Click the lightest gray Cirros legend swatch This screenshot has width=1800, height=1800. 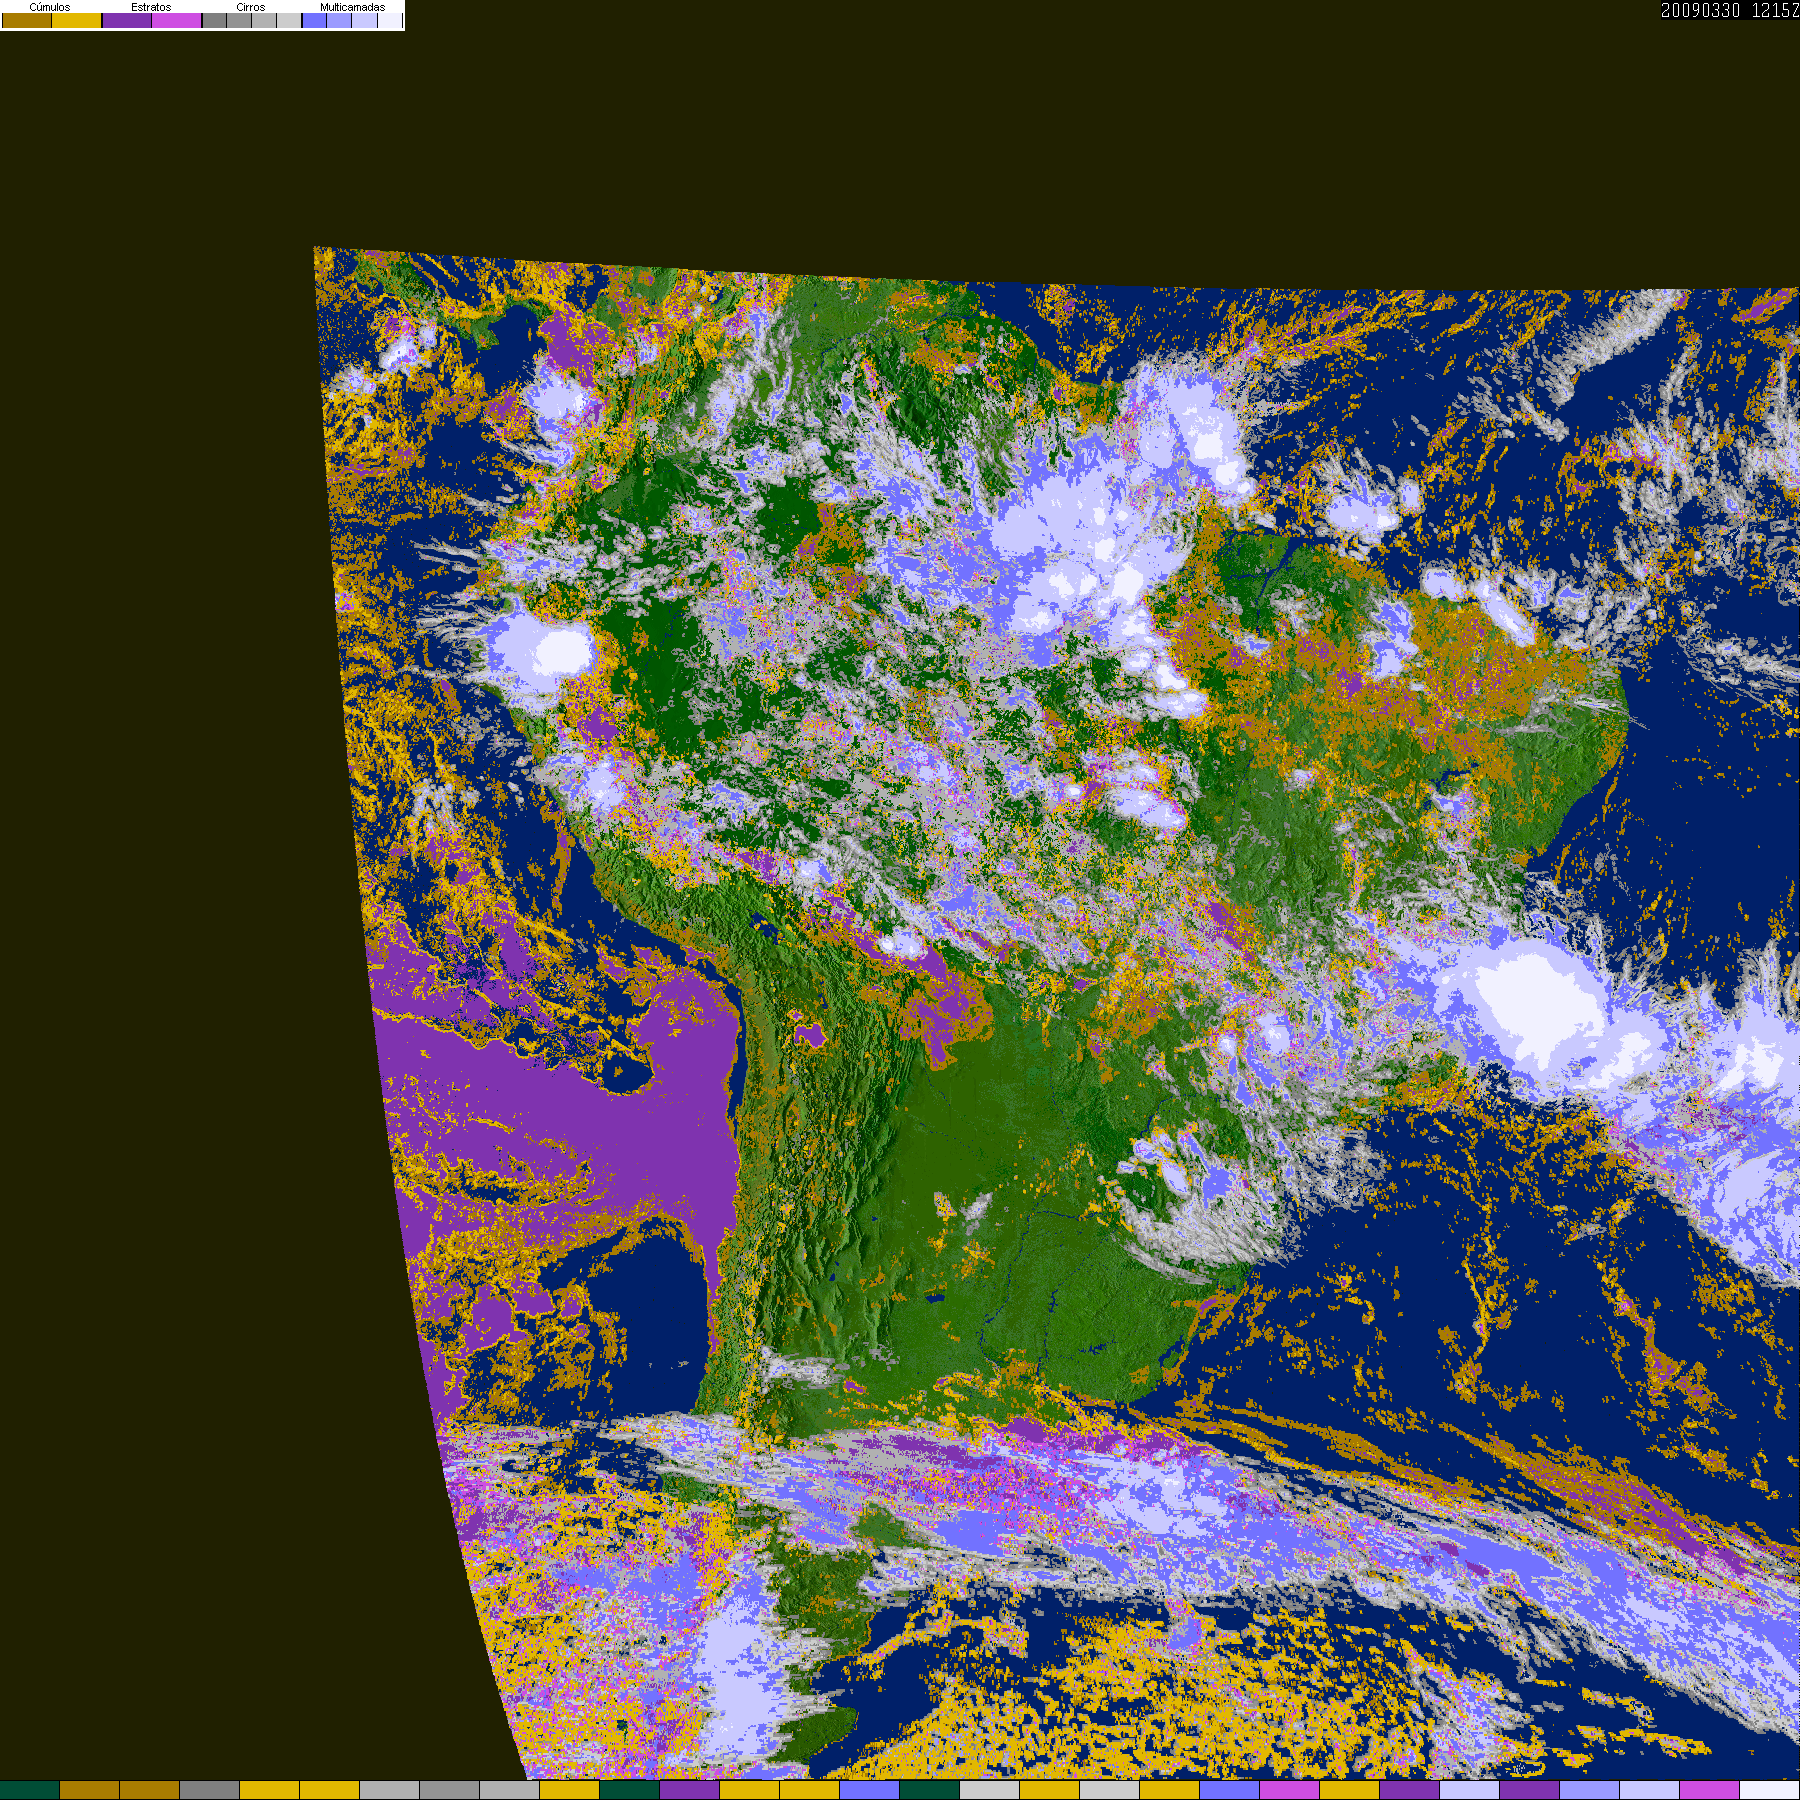(289, 20)
